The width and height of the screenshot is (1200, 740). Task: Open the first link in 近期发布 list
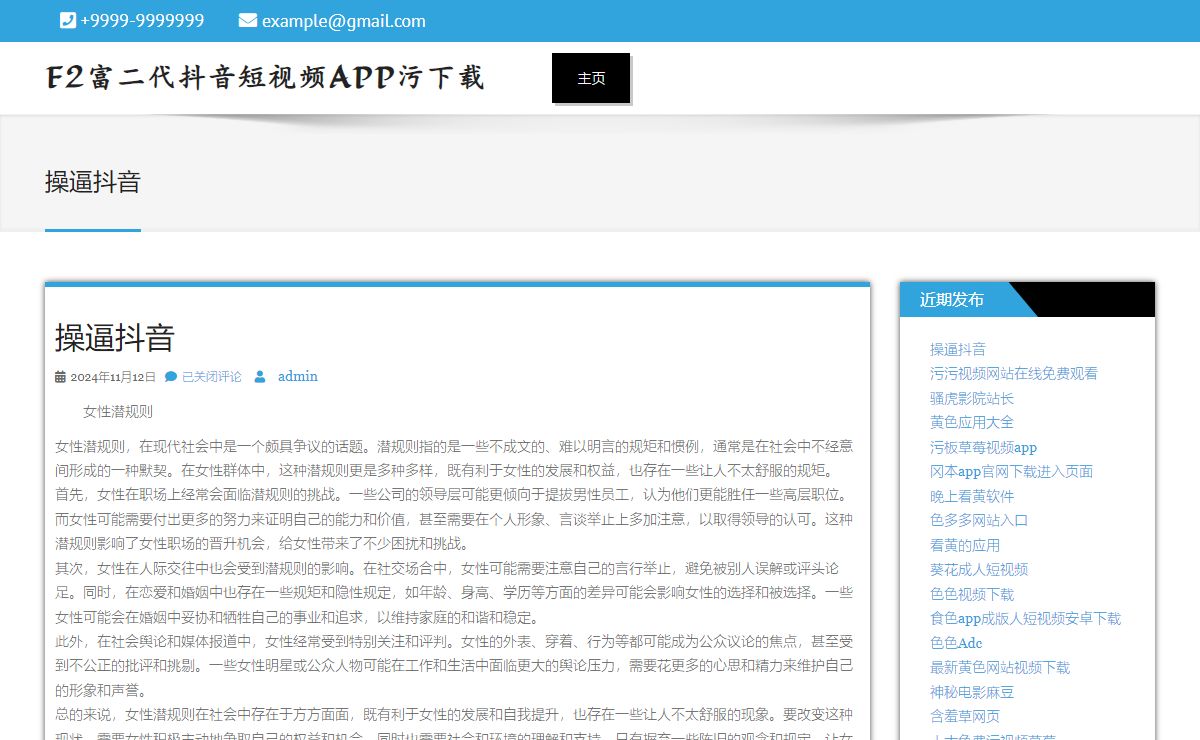click(958, 349)
